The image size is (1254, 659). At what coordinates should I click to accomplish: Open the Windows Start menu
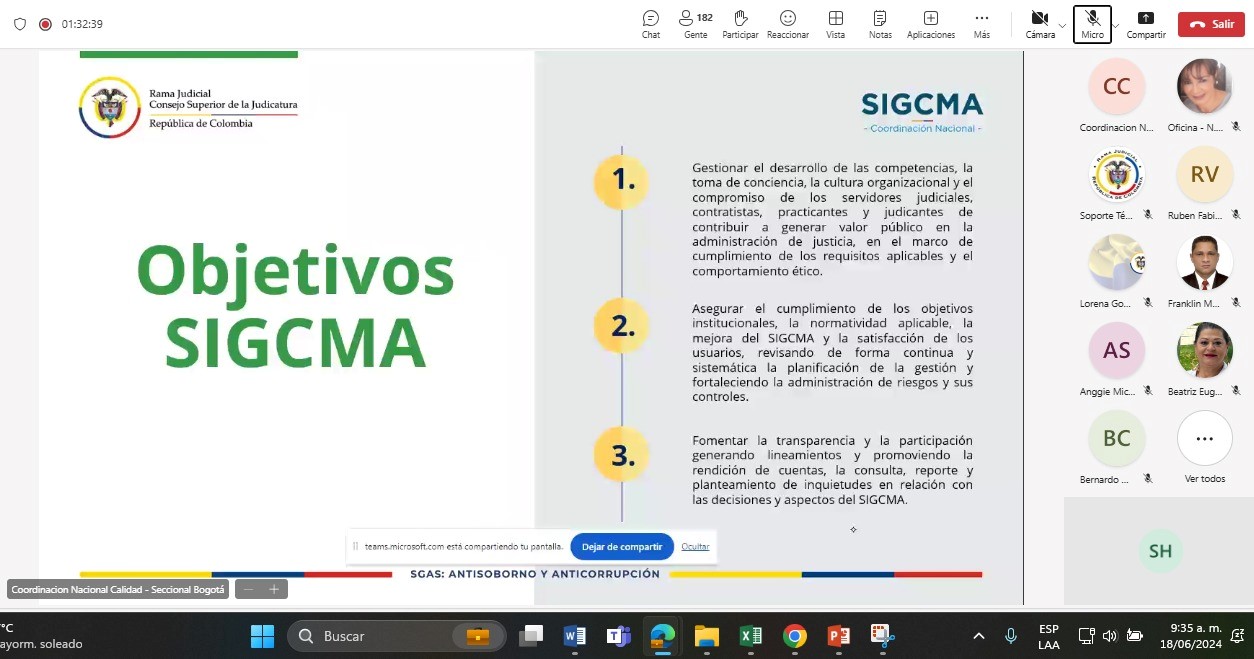pos(262,636)
